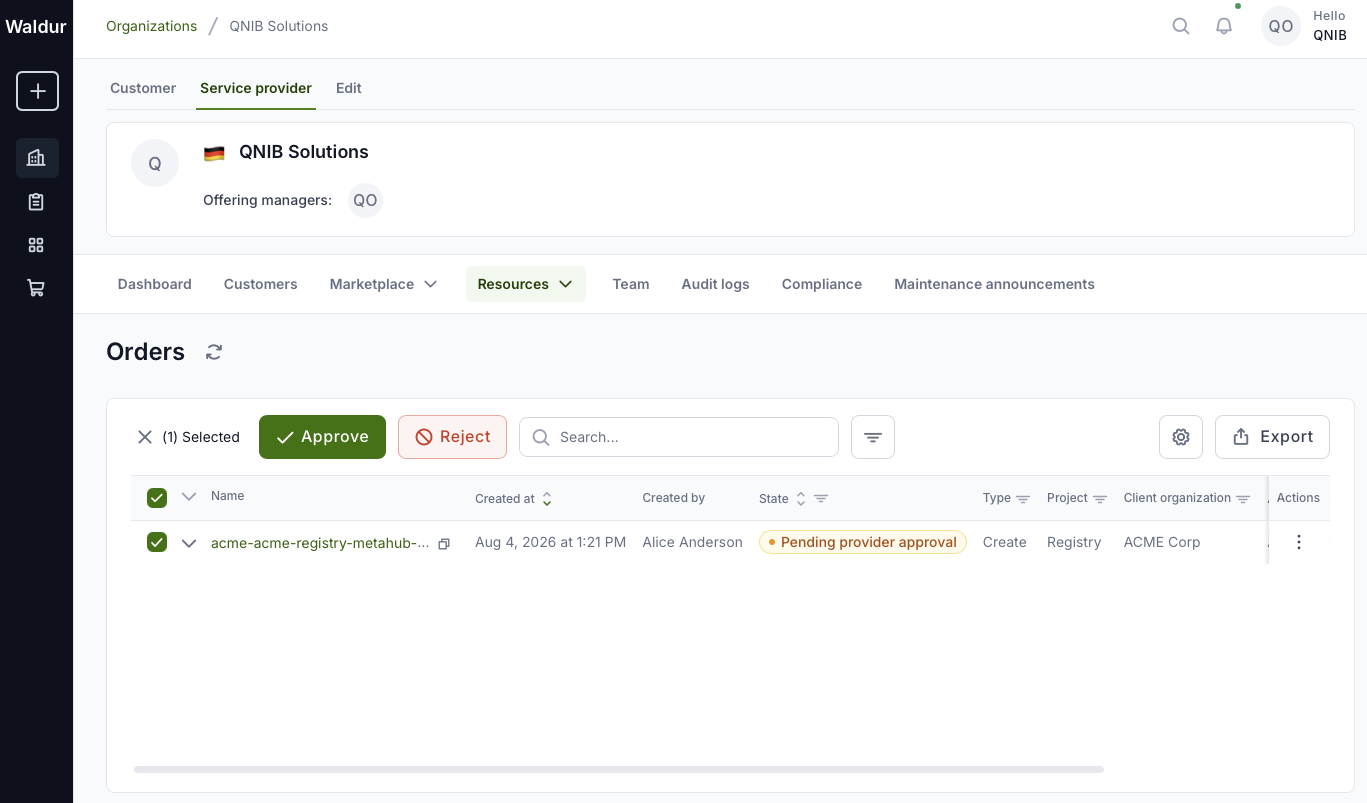Open the shopping cart icon in sidebar
This screenshot has width=1367, height=803.
pos(37,288)
